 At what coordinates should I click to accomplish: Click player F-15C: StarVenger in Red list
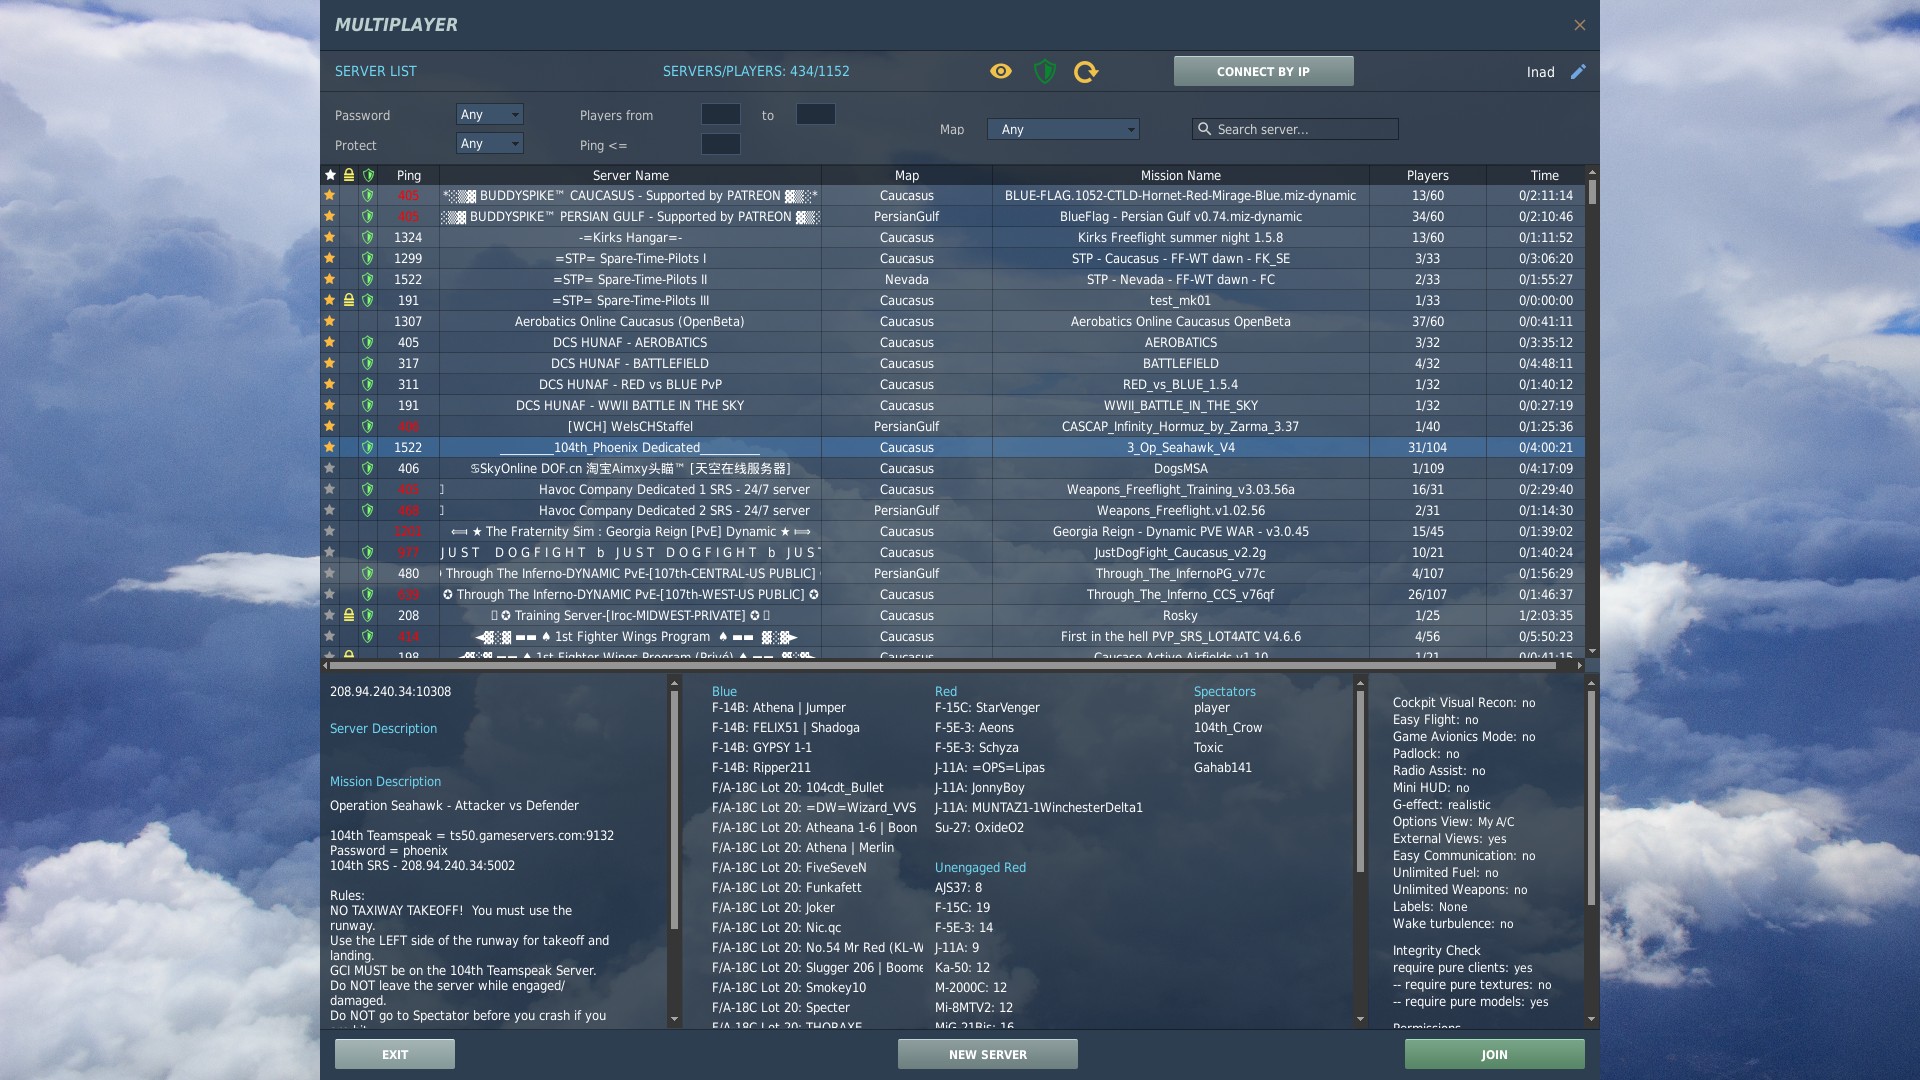click(x=987, y=708)
